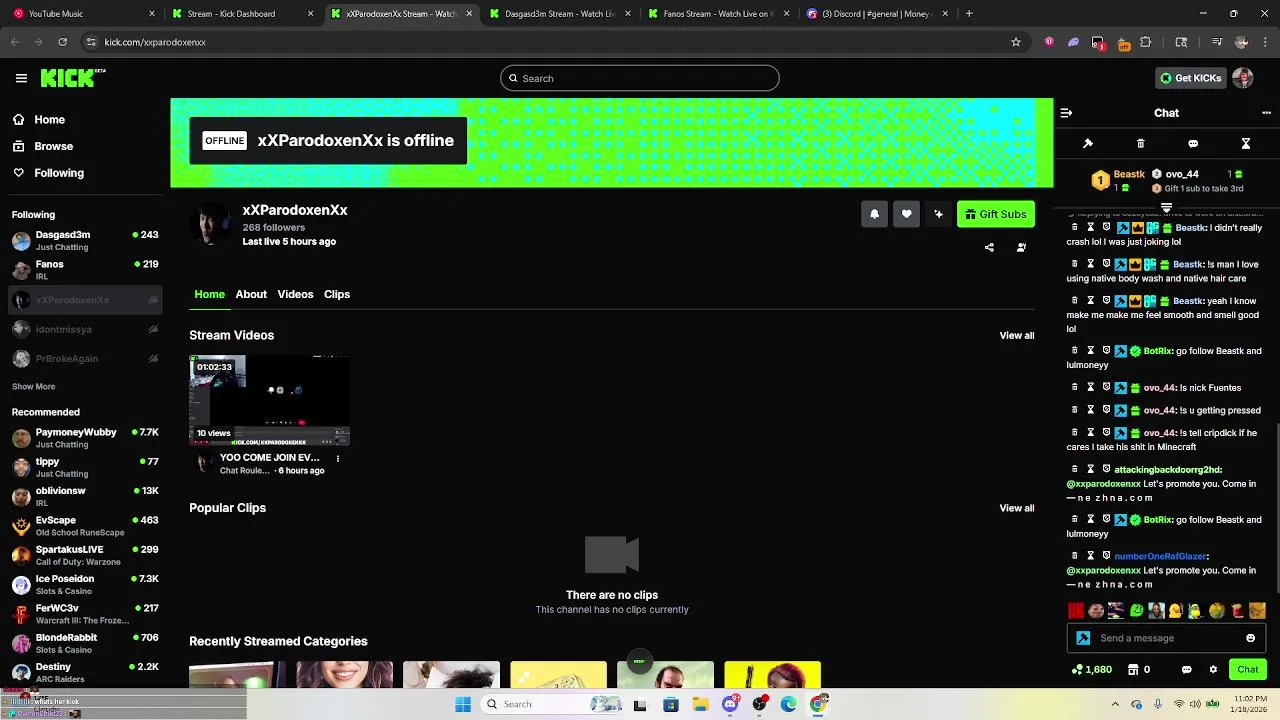The image size is (1280, 720).
Task: Open PrBrokeAgain channel in sidebar
Action: [x=84, y=358]
